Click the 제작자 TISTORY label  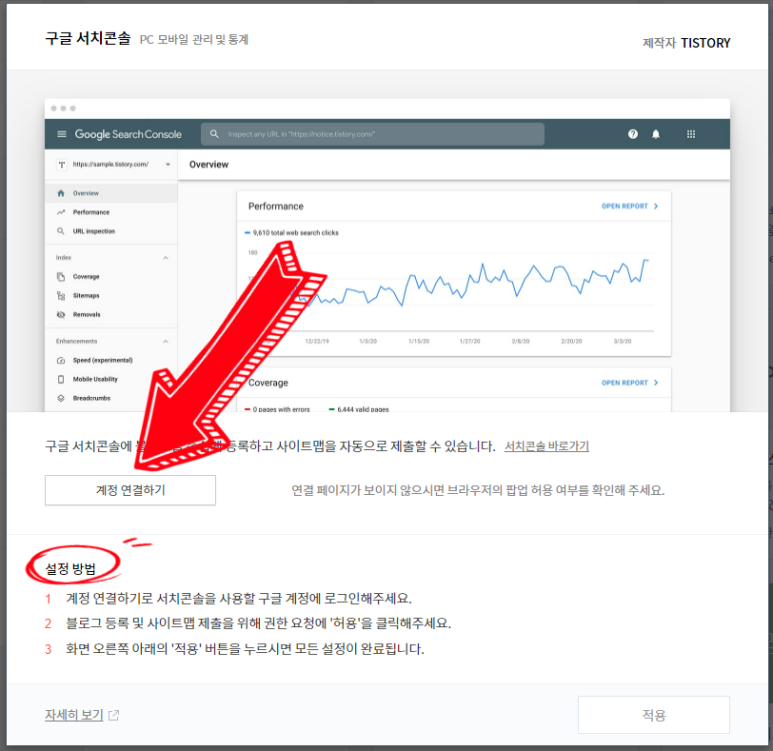click(x=686, y=43)
